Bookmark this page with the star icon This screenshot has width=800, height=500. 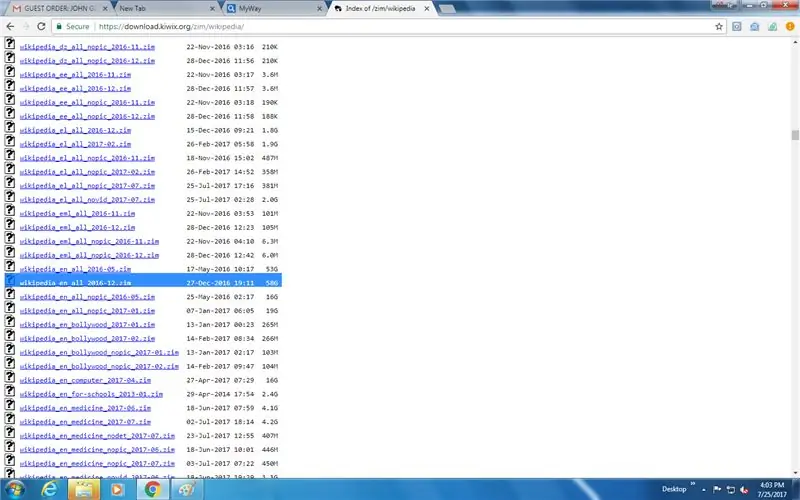(x=719, y=27)
